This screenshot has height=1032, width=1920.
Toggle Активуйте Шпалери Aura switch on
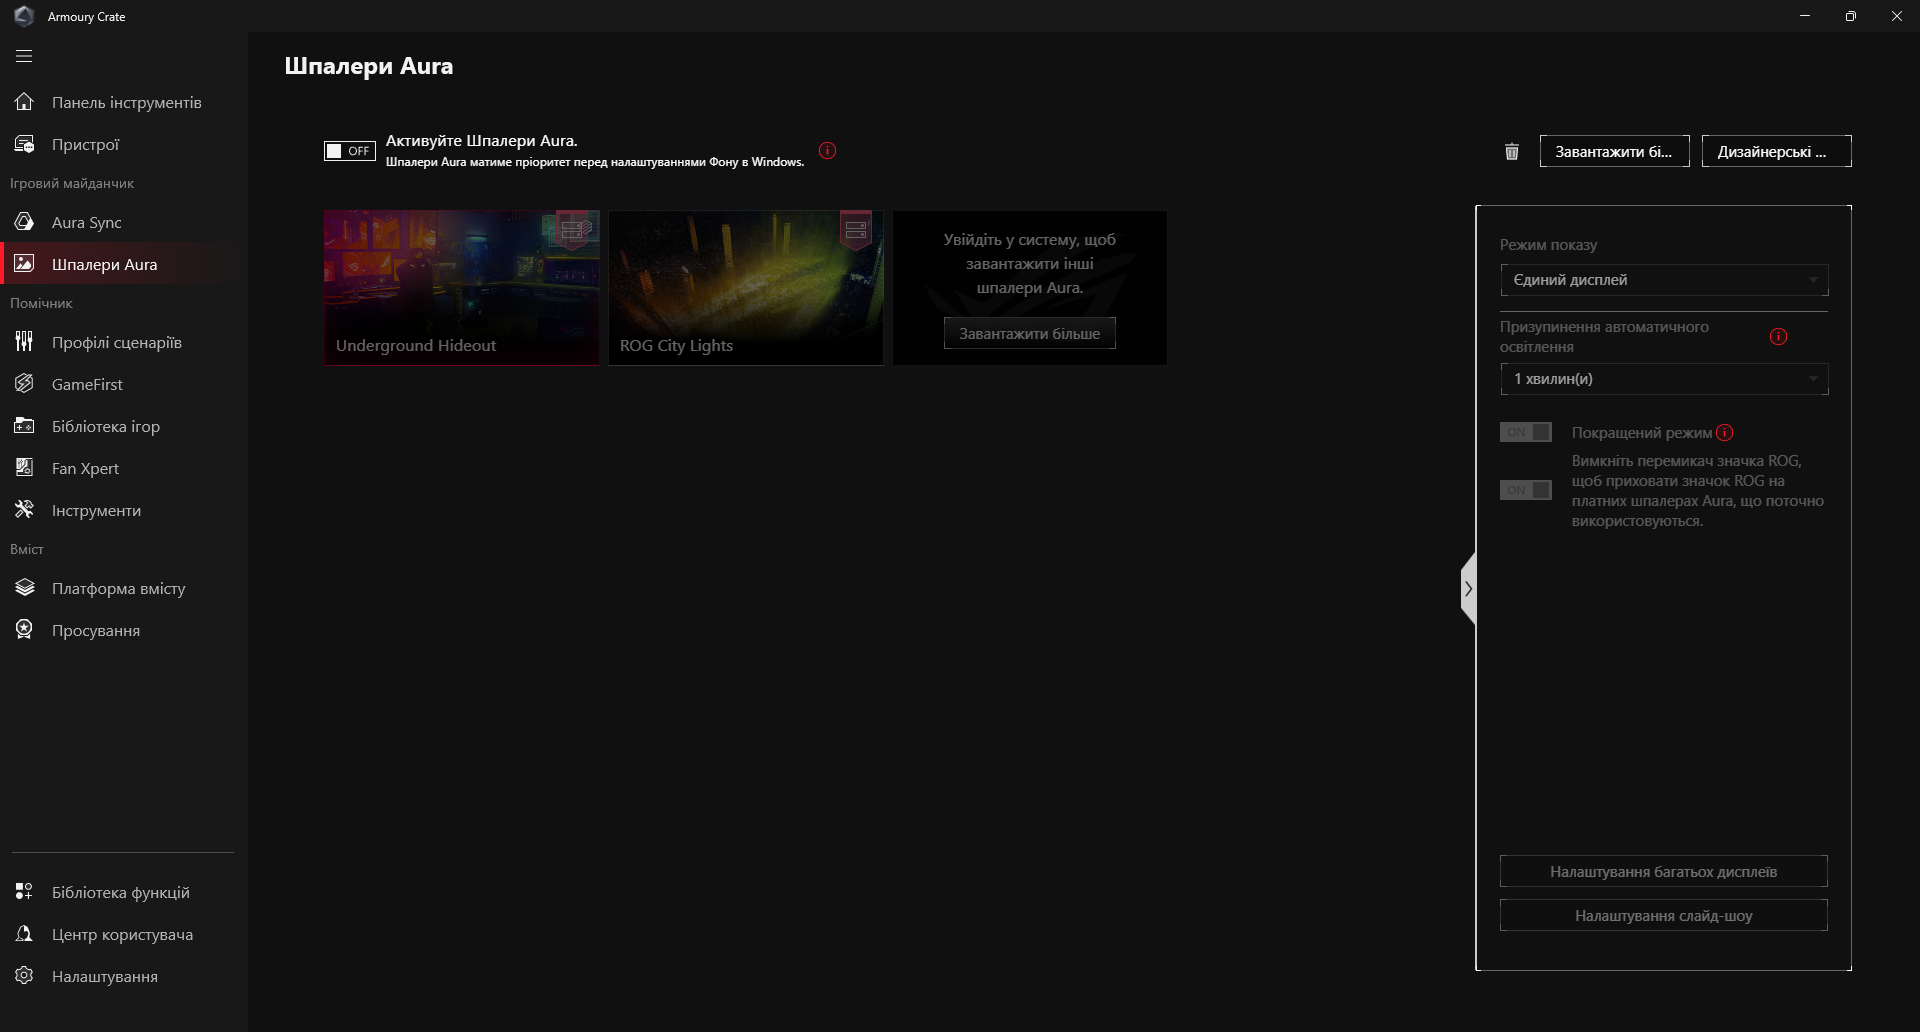click(349, 151)
